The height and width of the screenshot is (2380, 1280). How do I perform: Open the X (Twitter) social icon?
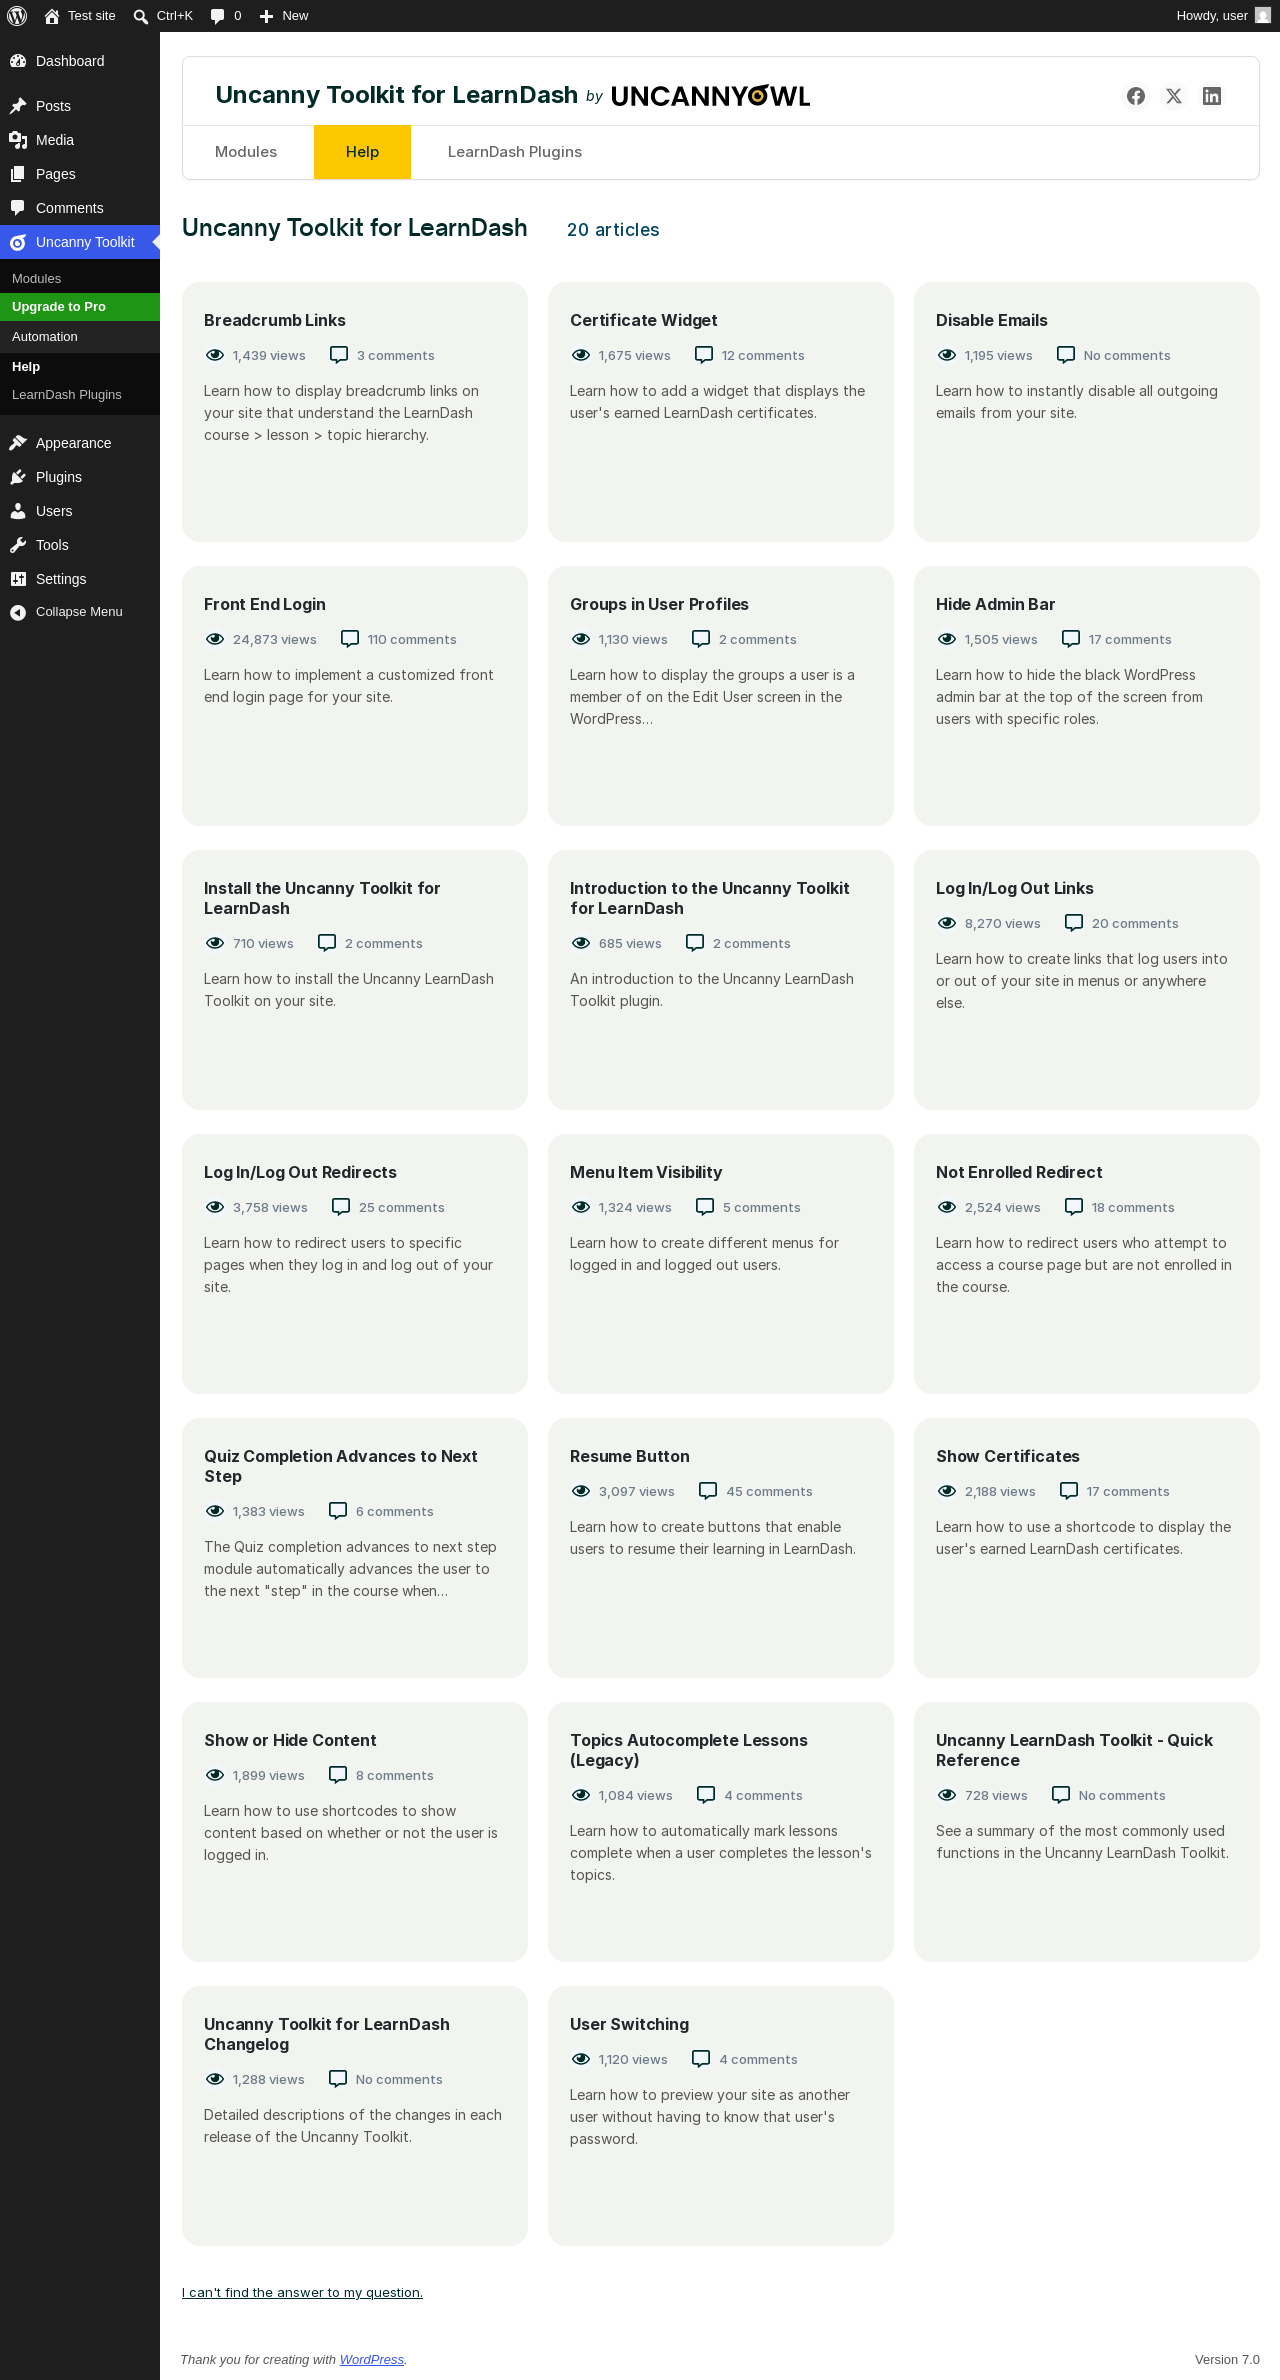point(1174,96)
